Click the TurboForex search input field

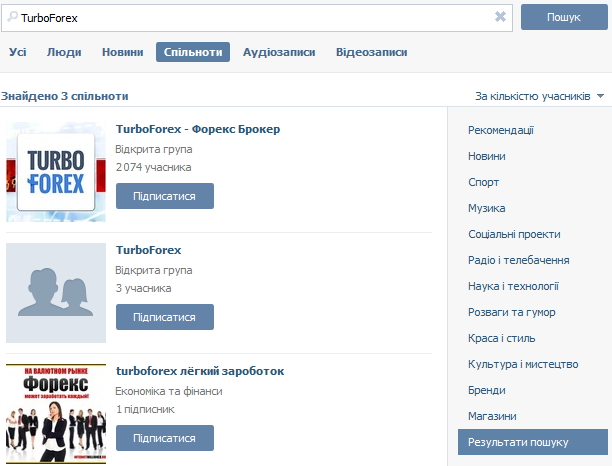(x=257, y=18)
